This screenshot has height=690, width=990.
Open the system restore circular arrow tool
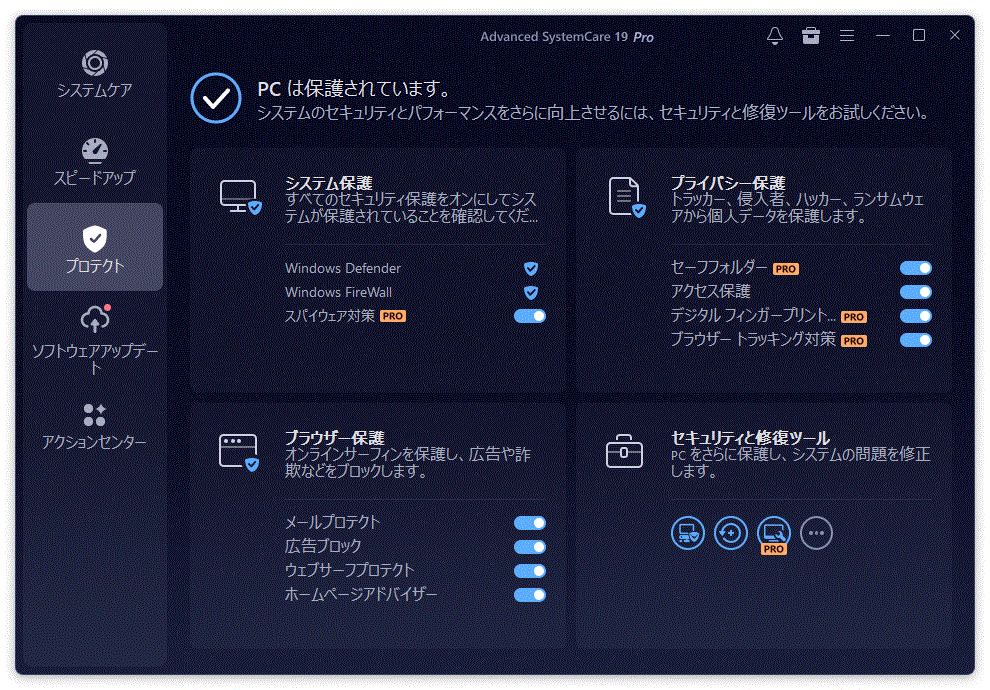coord(731,533)
